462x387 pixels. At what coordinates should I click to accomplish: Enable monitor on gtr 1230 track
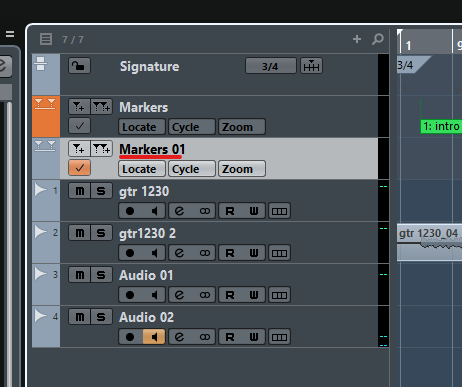tap(154, 211)
